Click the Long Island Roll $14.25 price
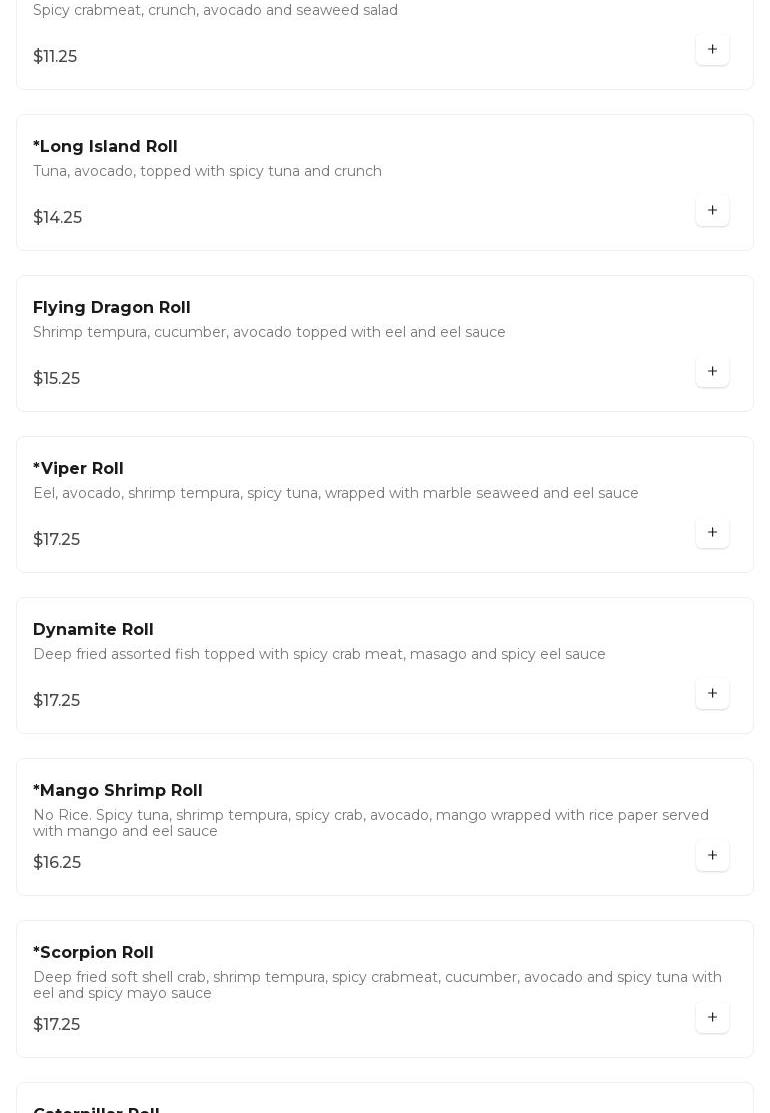 pos(57,218)
